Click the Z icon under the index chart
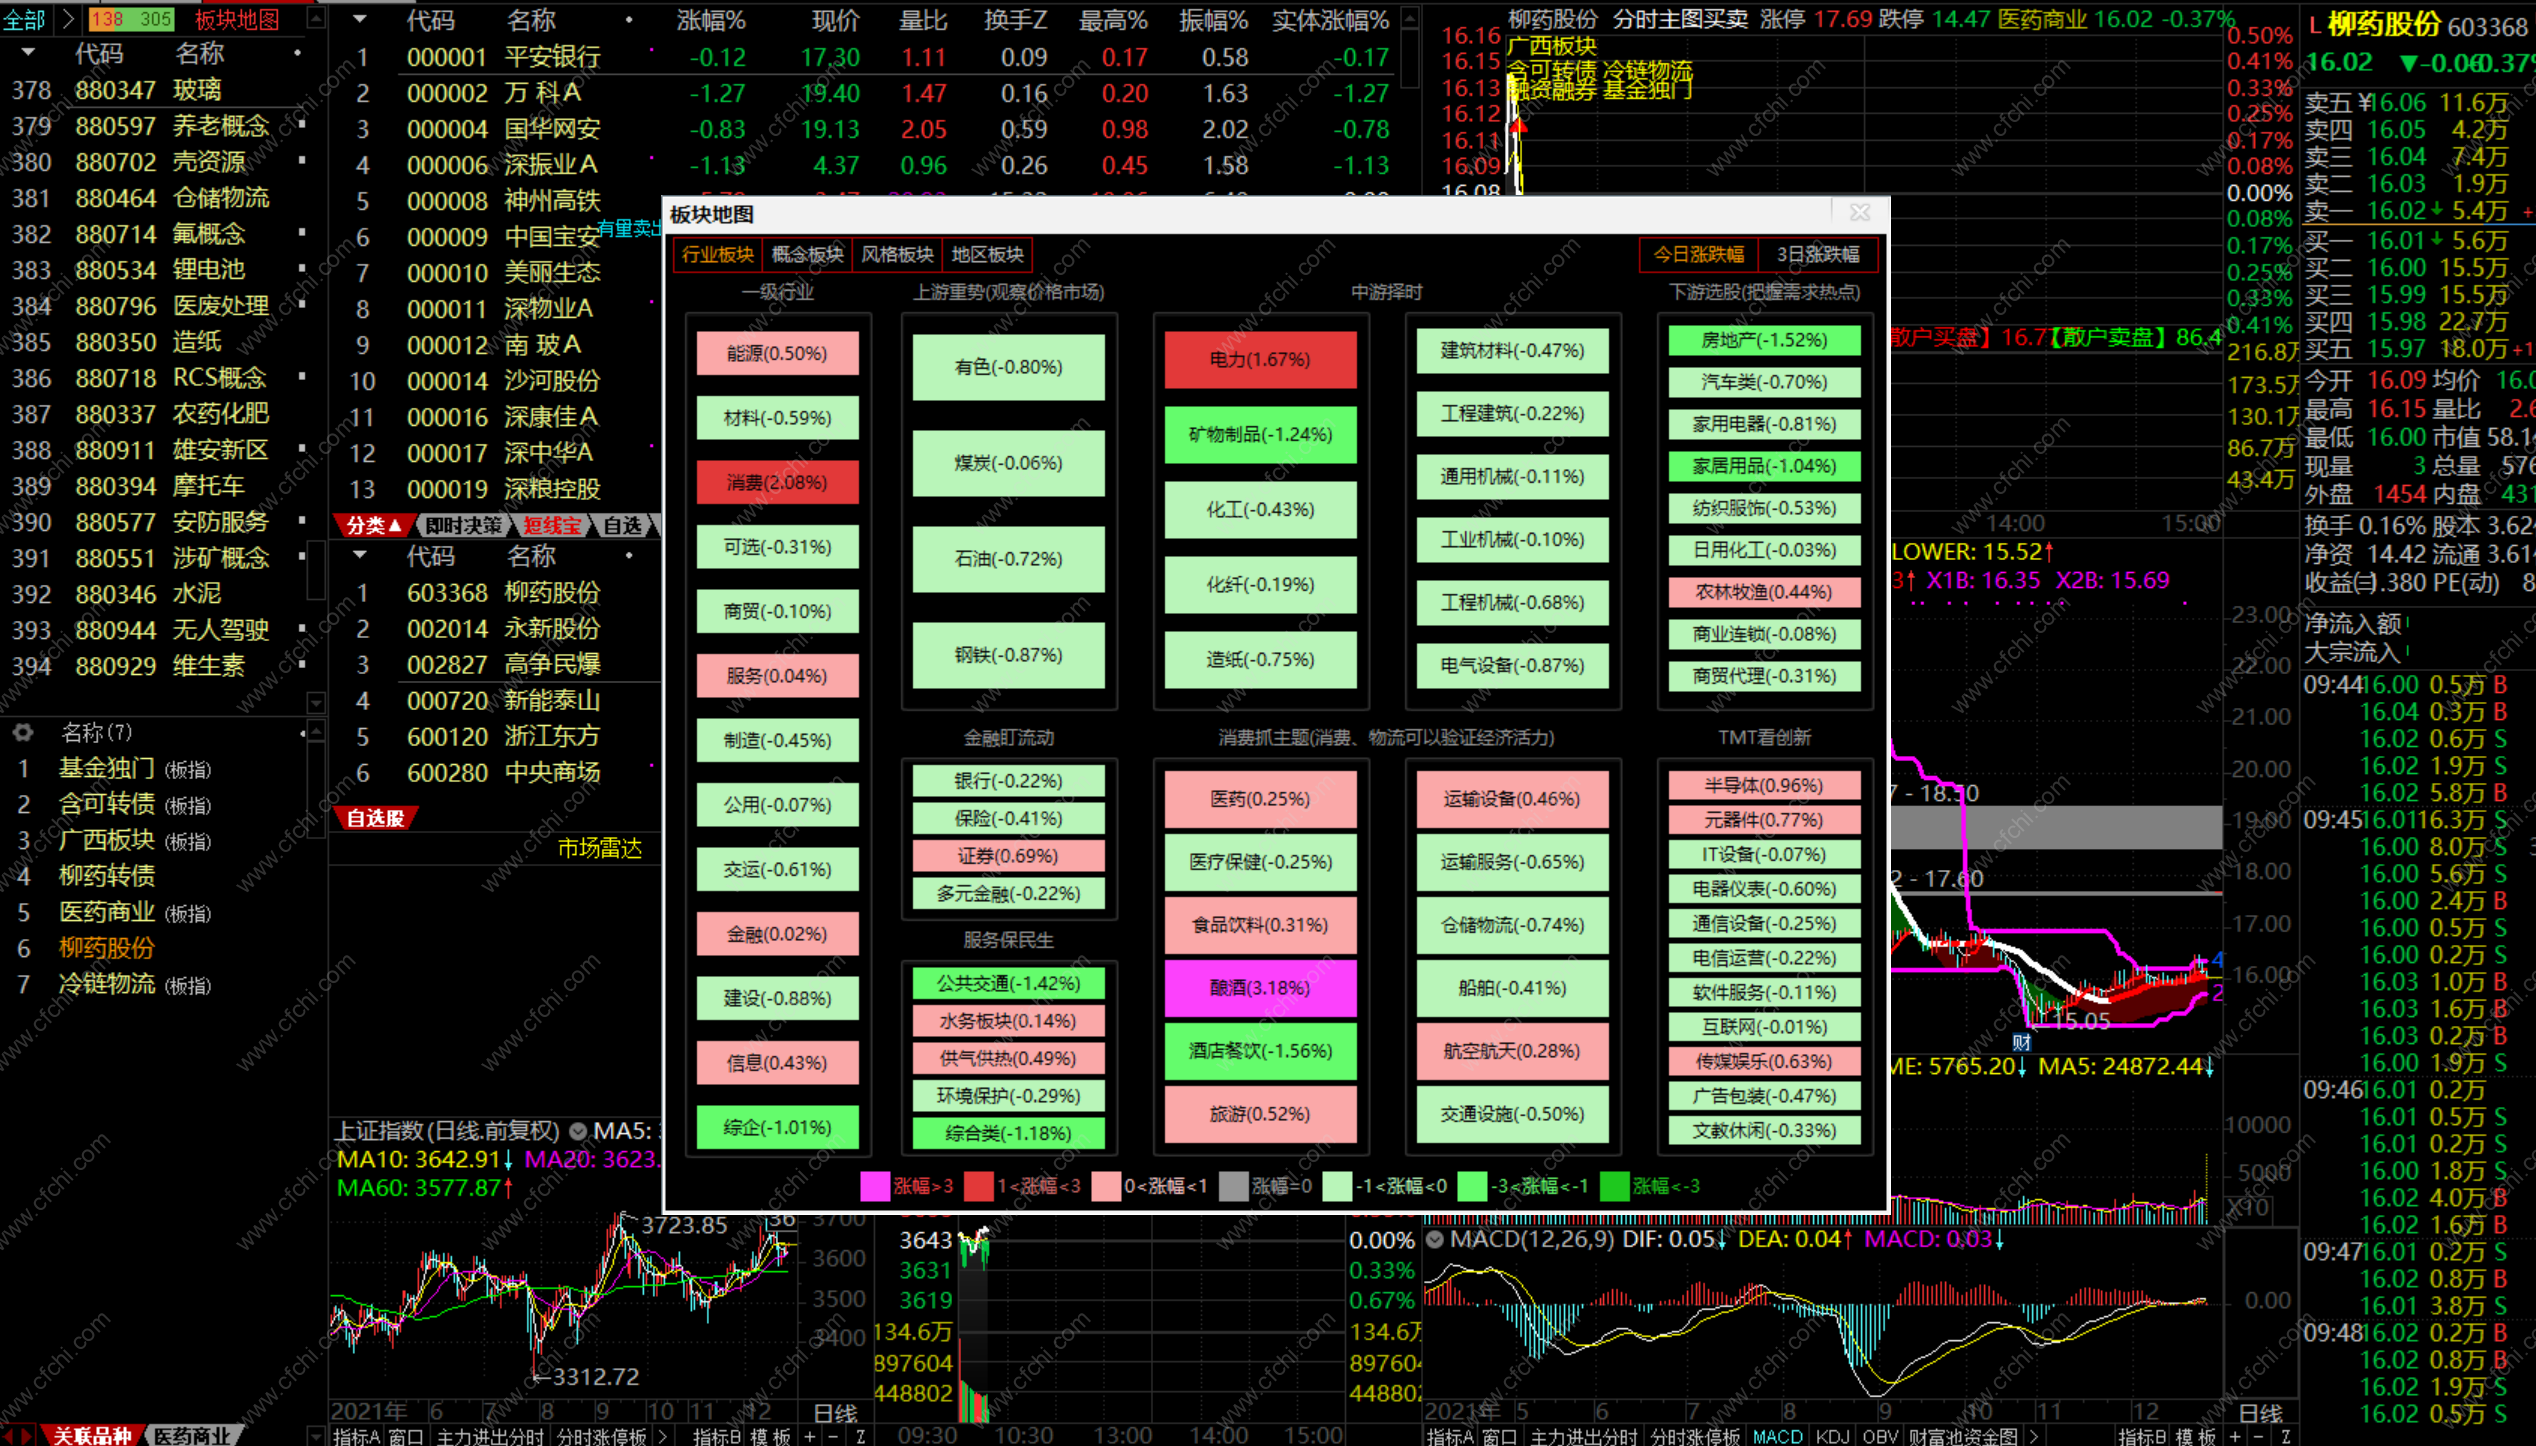The width and height of the screenshot is (2536, 1446). coord(860,1436)
